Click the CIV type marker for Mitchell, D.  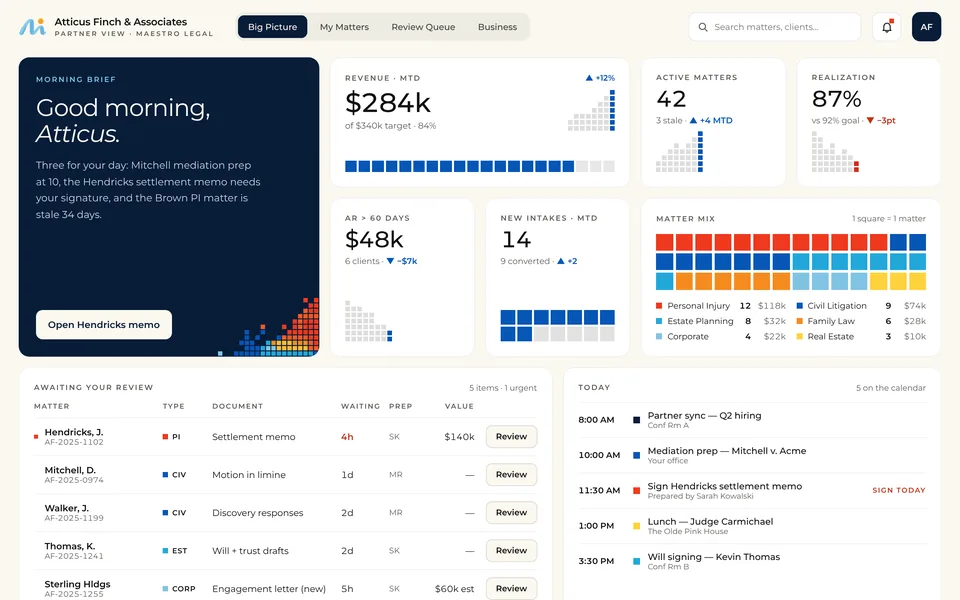tap(165, 474)
